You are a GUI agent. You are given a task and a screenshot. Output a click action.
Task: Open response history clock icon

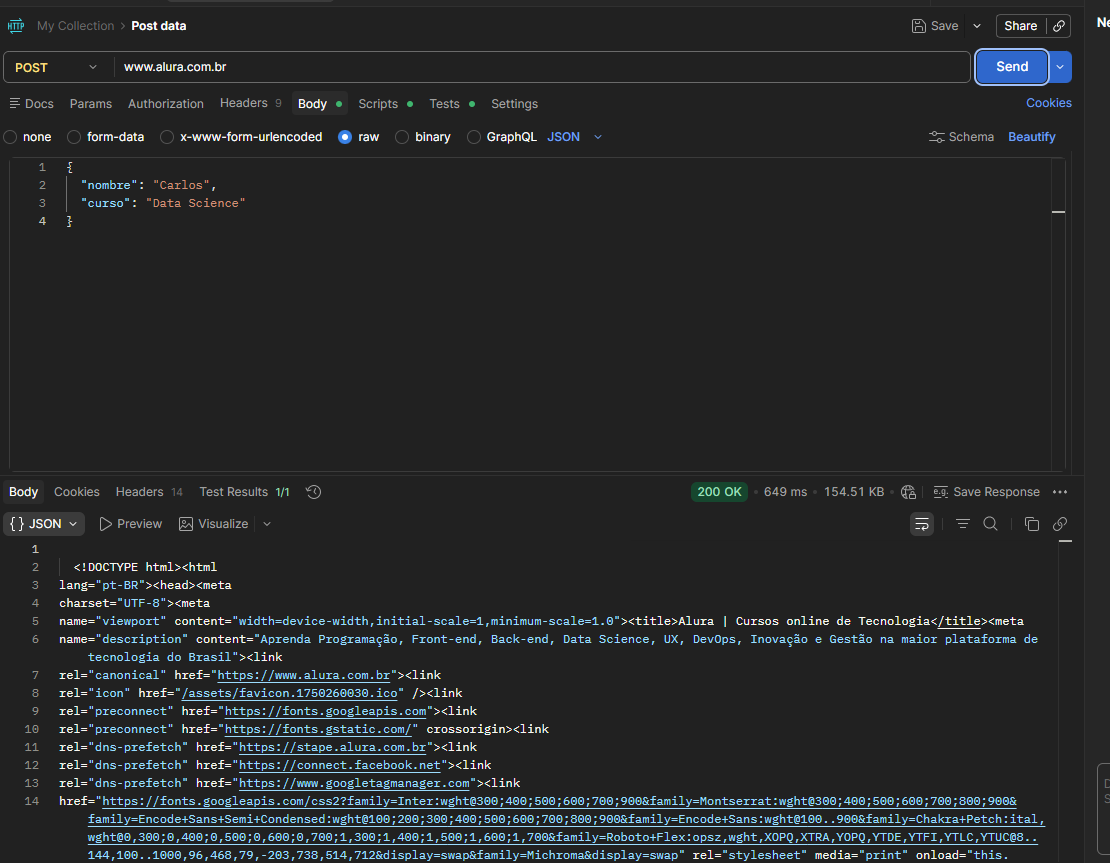[313, 492]
